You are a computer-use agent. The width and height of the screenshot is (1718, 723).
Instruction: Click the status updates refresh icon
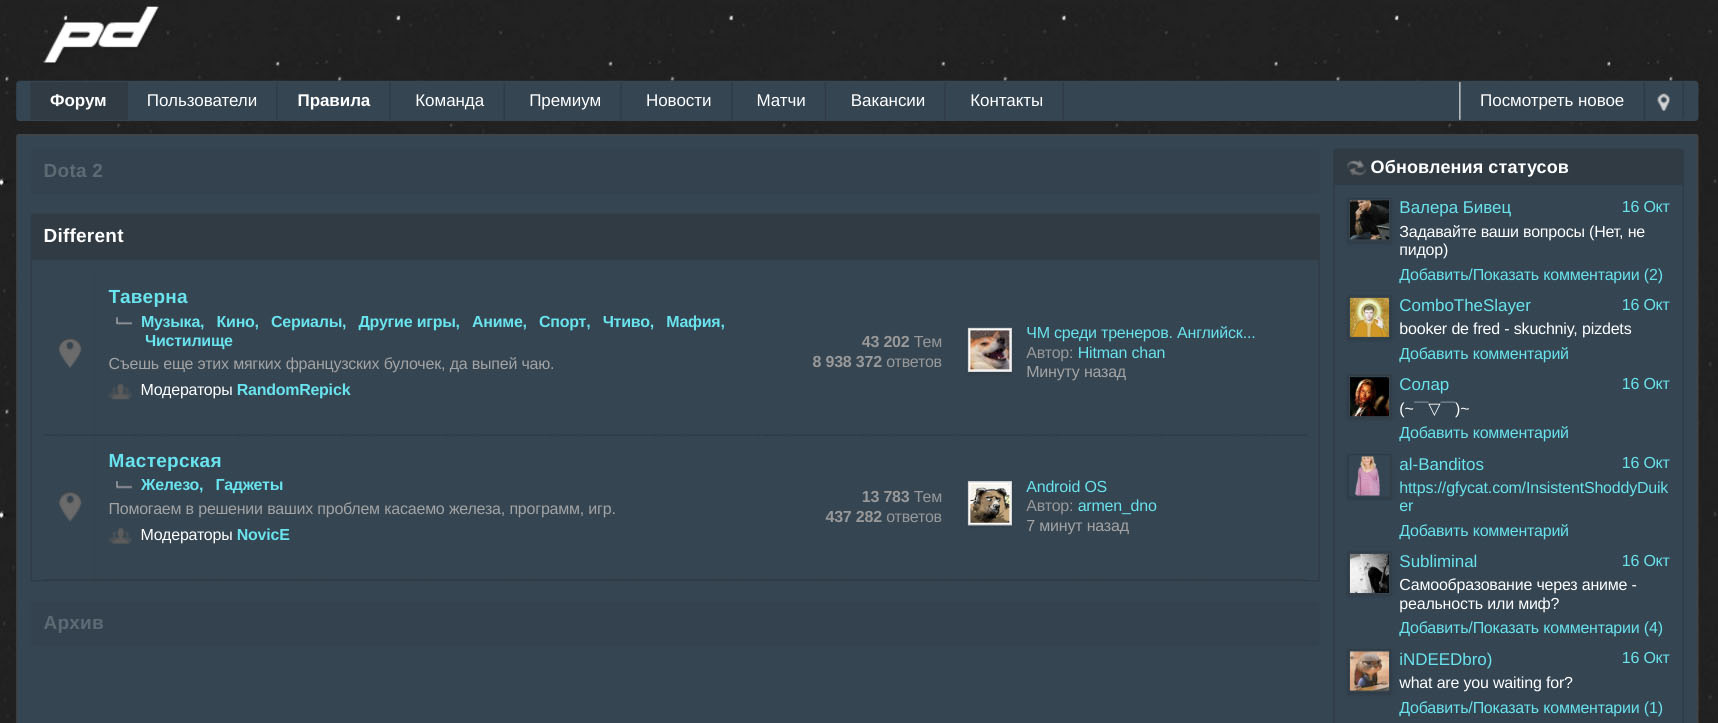click(1356, 168)
